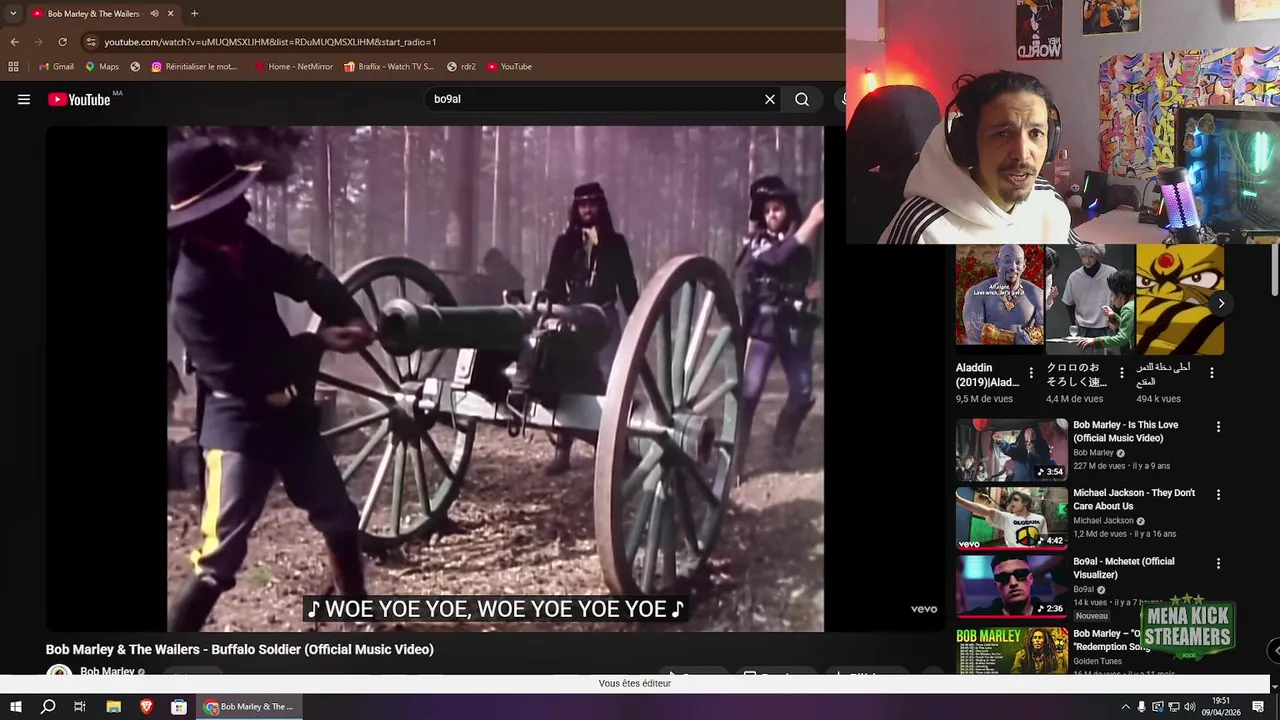Click the magnifier search button
1280x720 pixels.
point(802,99)
